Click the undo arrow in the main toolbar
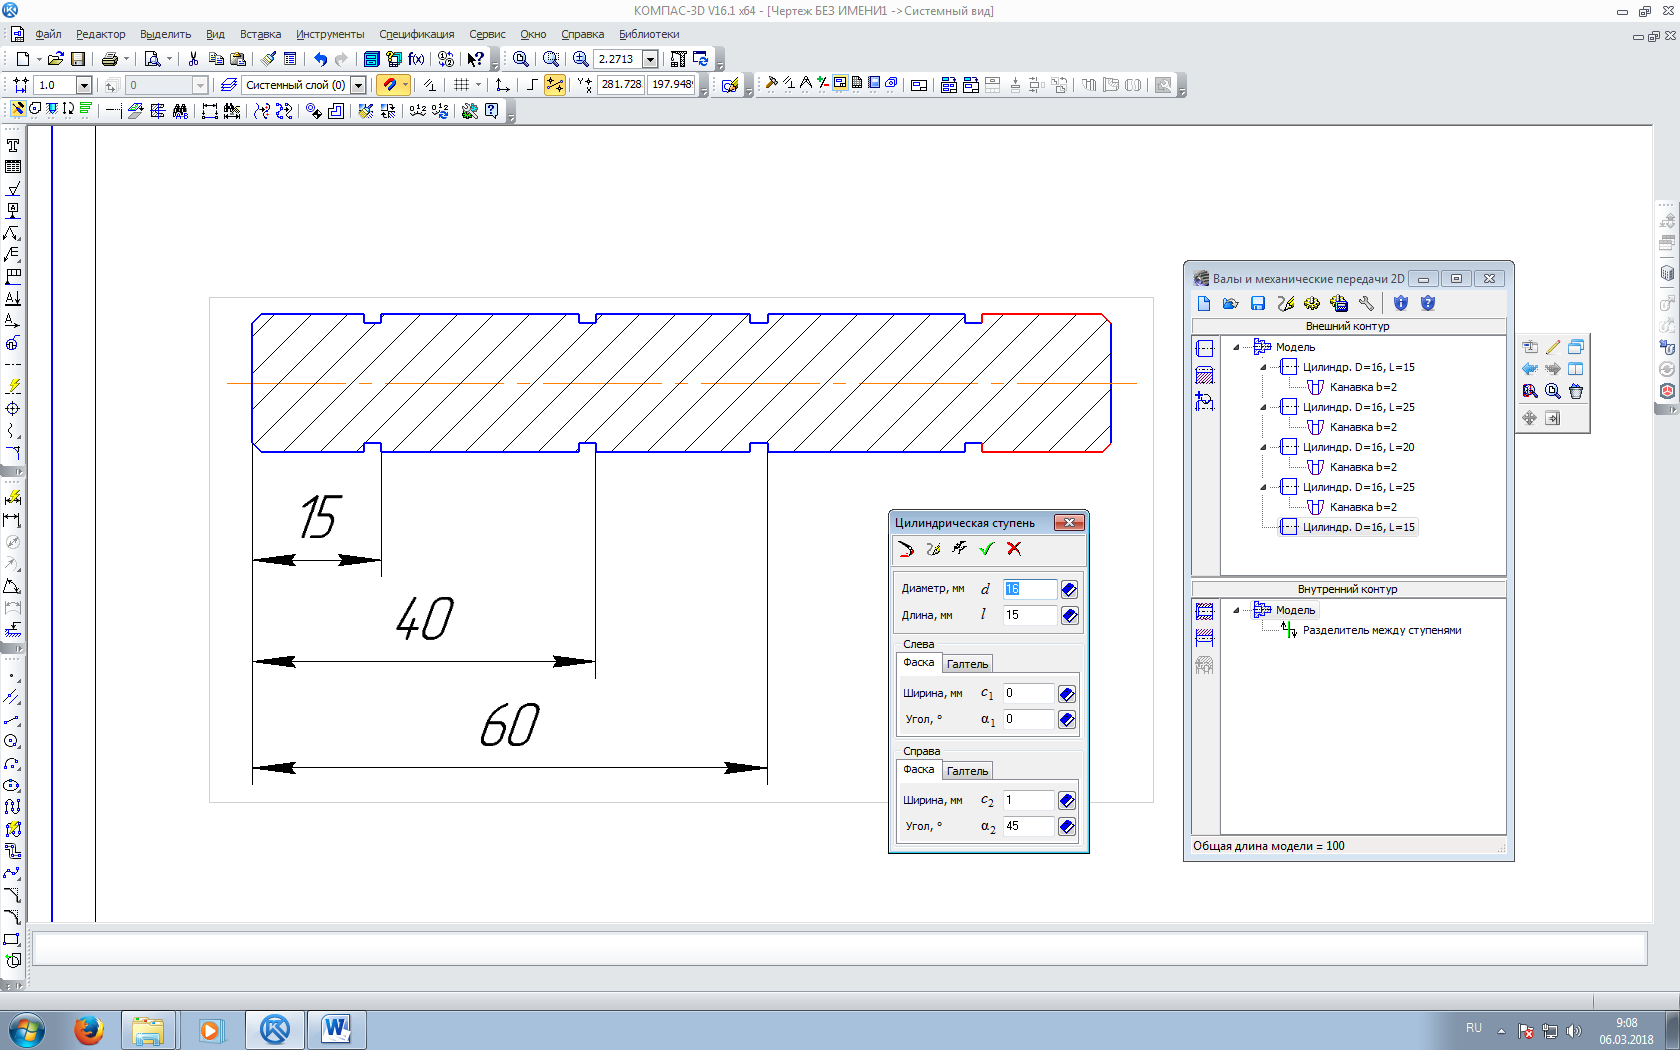1680x1050 pixels. click(320, 59)
